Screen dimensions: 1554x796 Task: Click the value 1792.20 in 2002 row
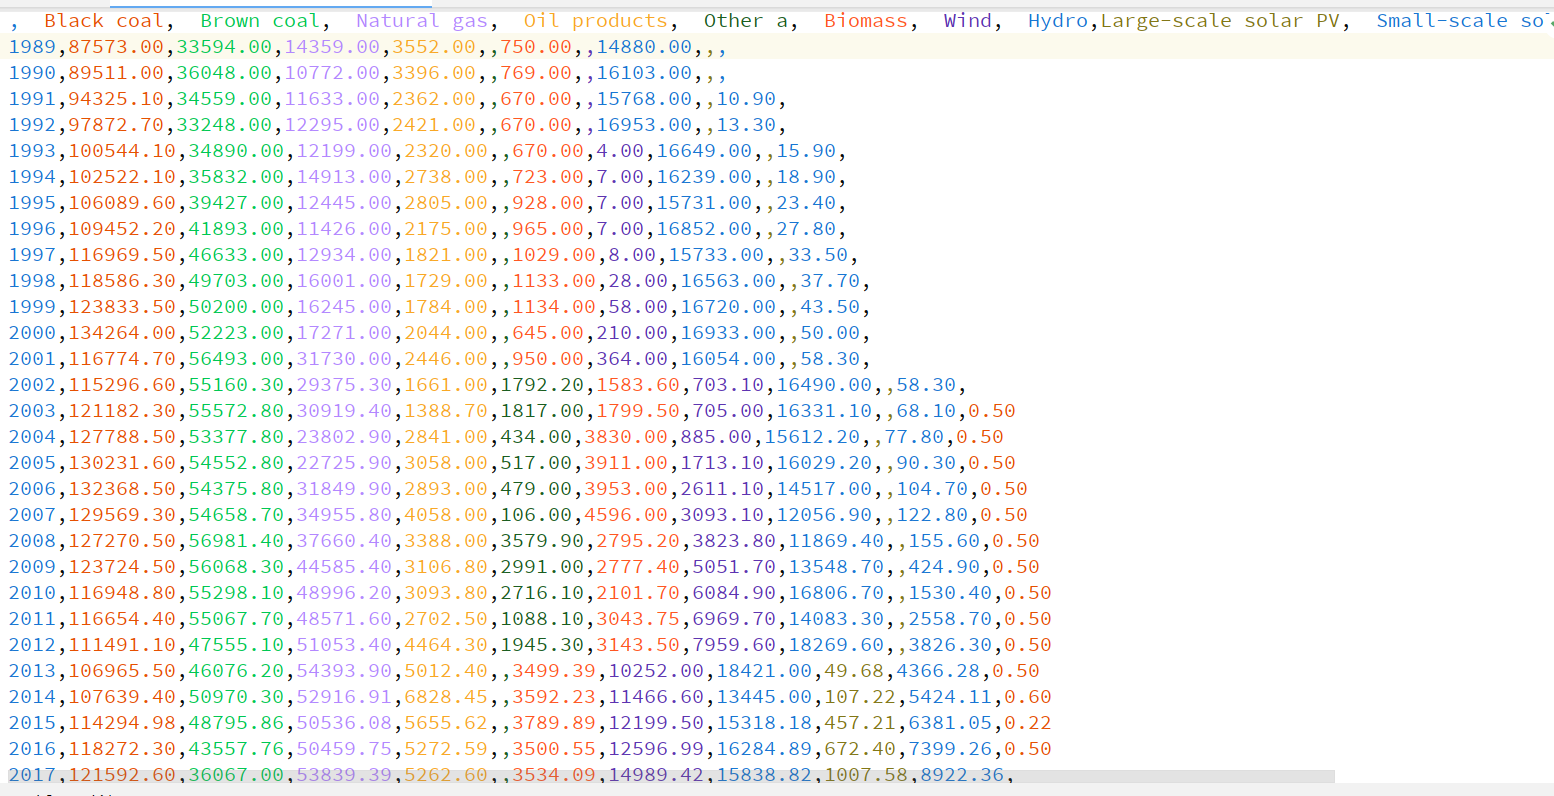point(542,385)
